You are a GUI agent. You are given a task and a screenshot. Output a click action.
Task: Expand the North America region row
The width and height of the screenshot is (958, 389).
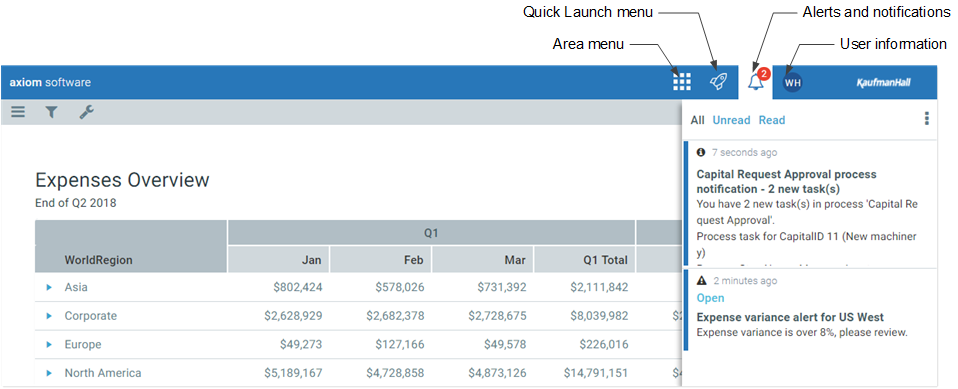tap(49, 373)
